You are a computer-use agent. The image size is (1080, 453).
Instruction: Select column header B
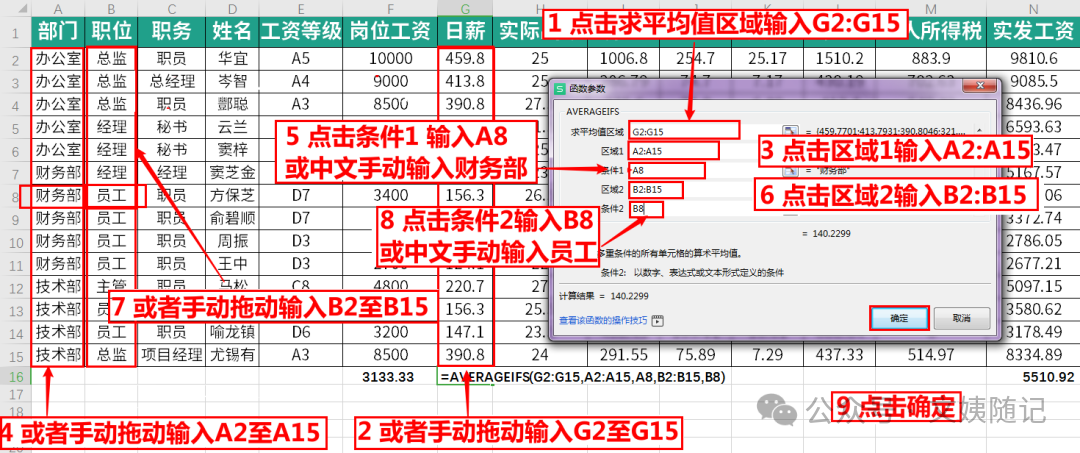click(x=111, y=8)
